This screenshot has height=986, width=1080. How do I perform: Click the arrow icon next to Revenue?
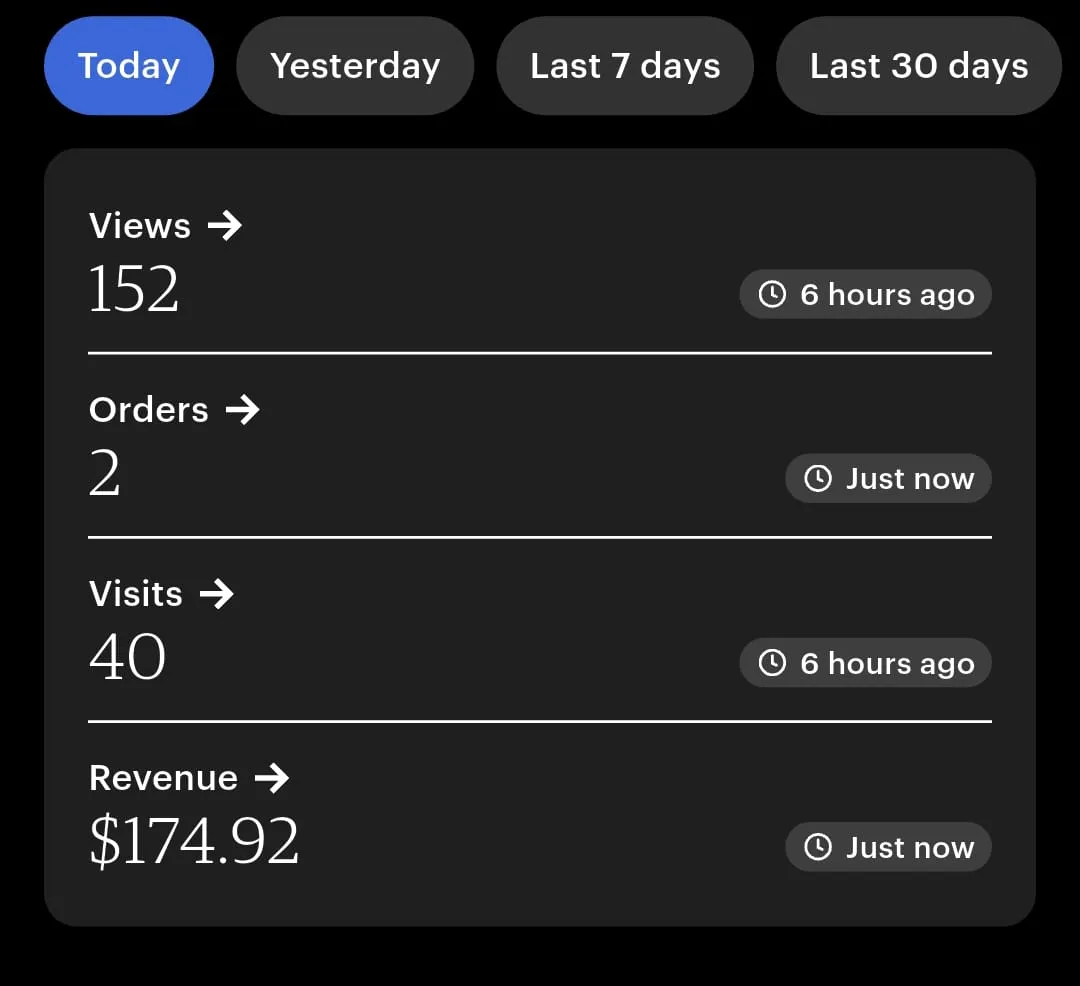click(271, 778)
